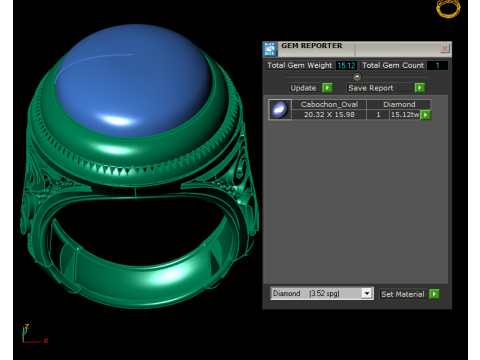The image size is (480, 360).
Task: Select the oval cabochon gem thumbnail
Action: 280,110
